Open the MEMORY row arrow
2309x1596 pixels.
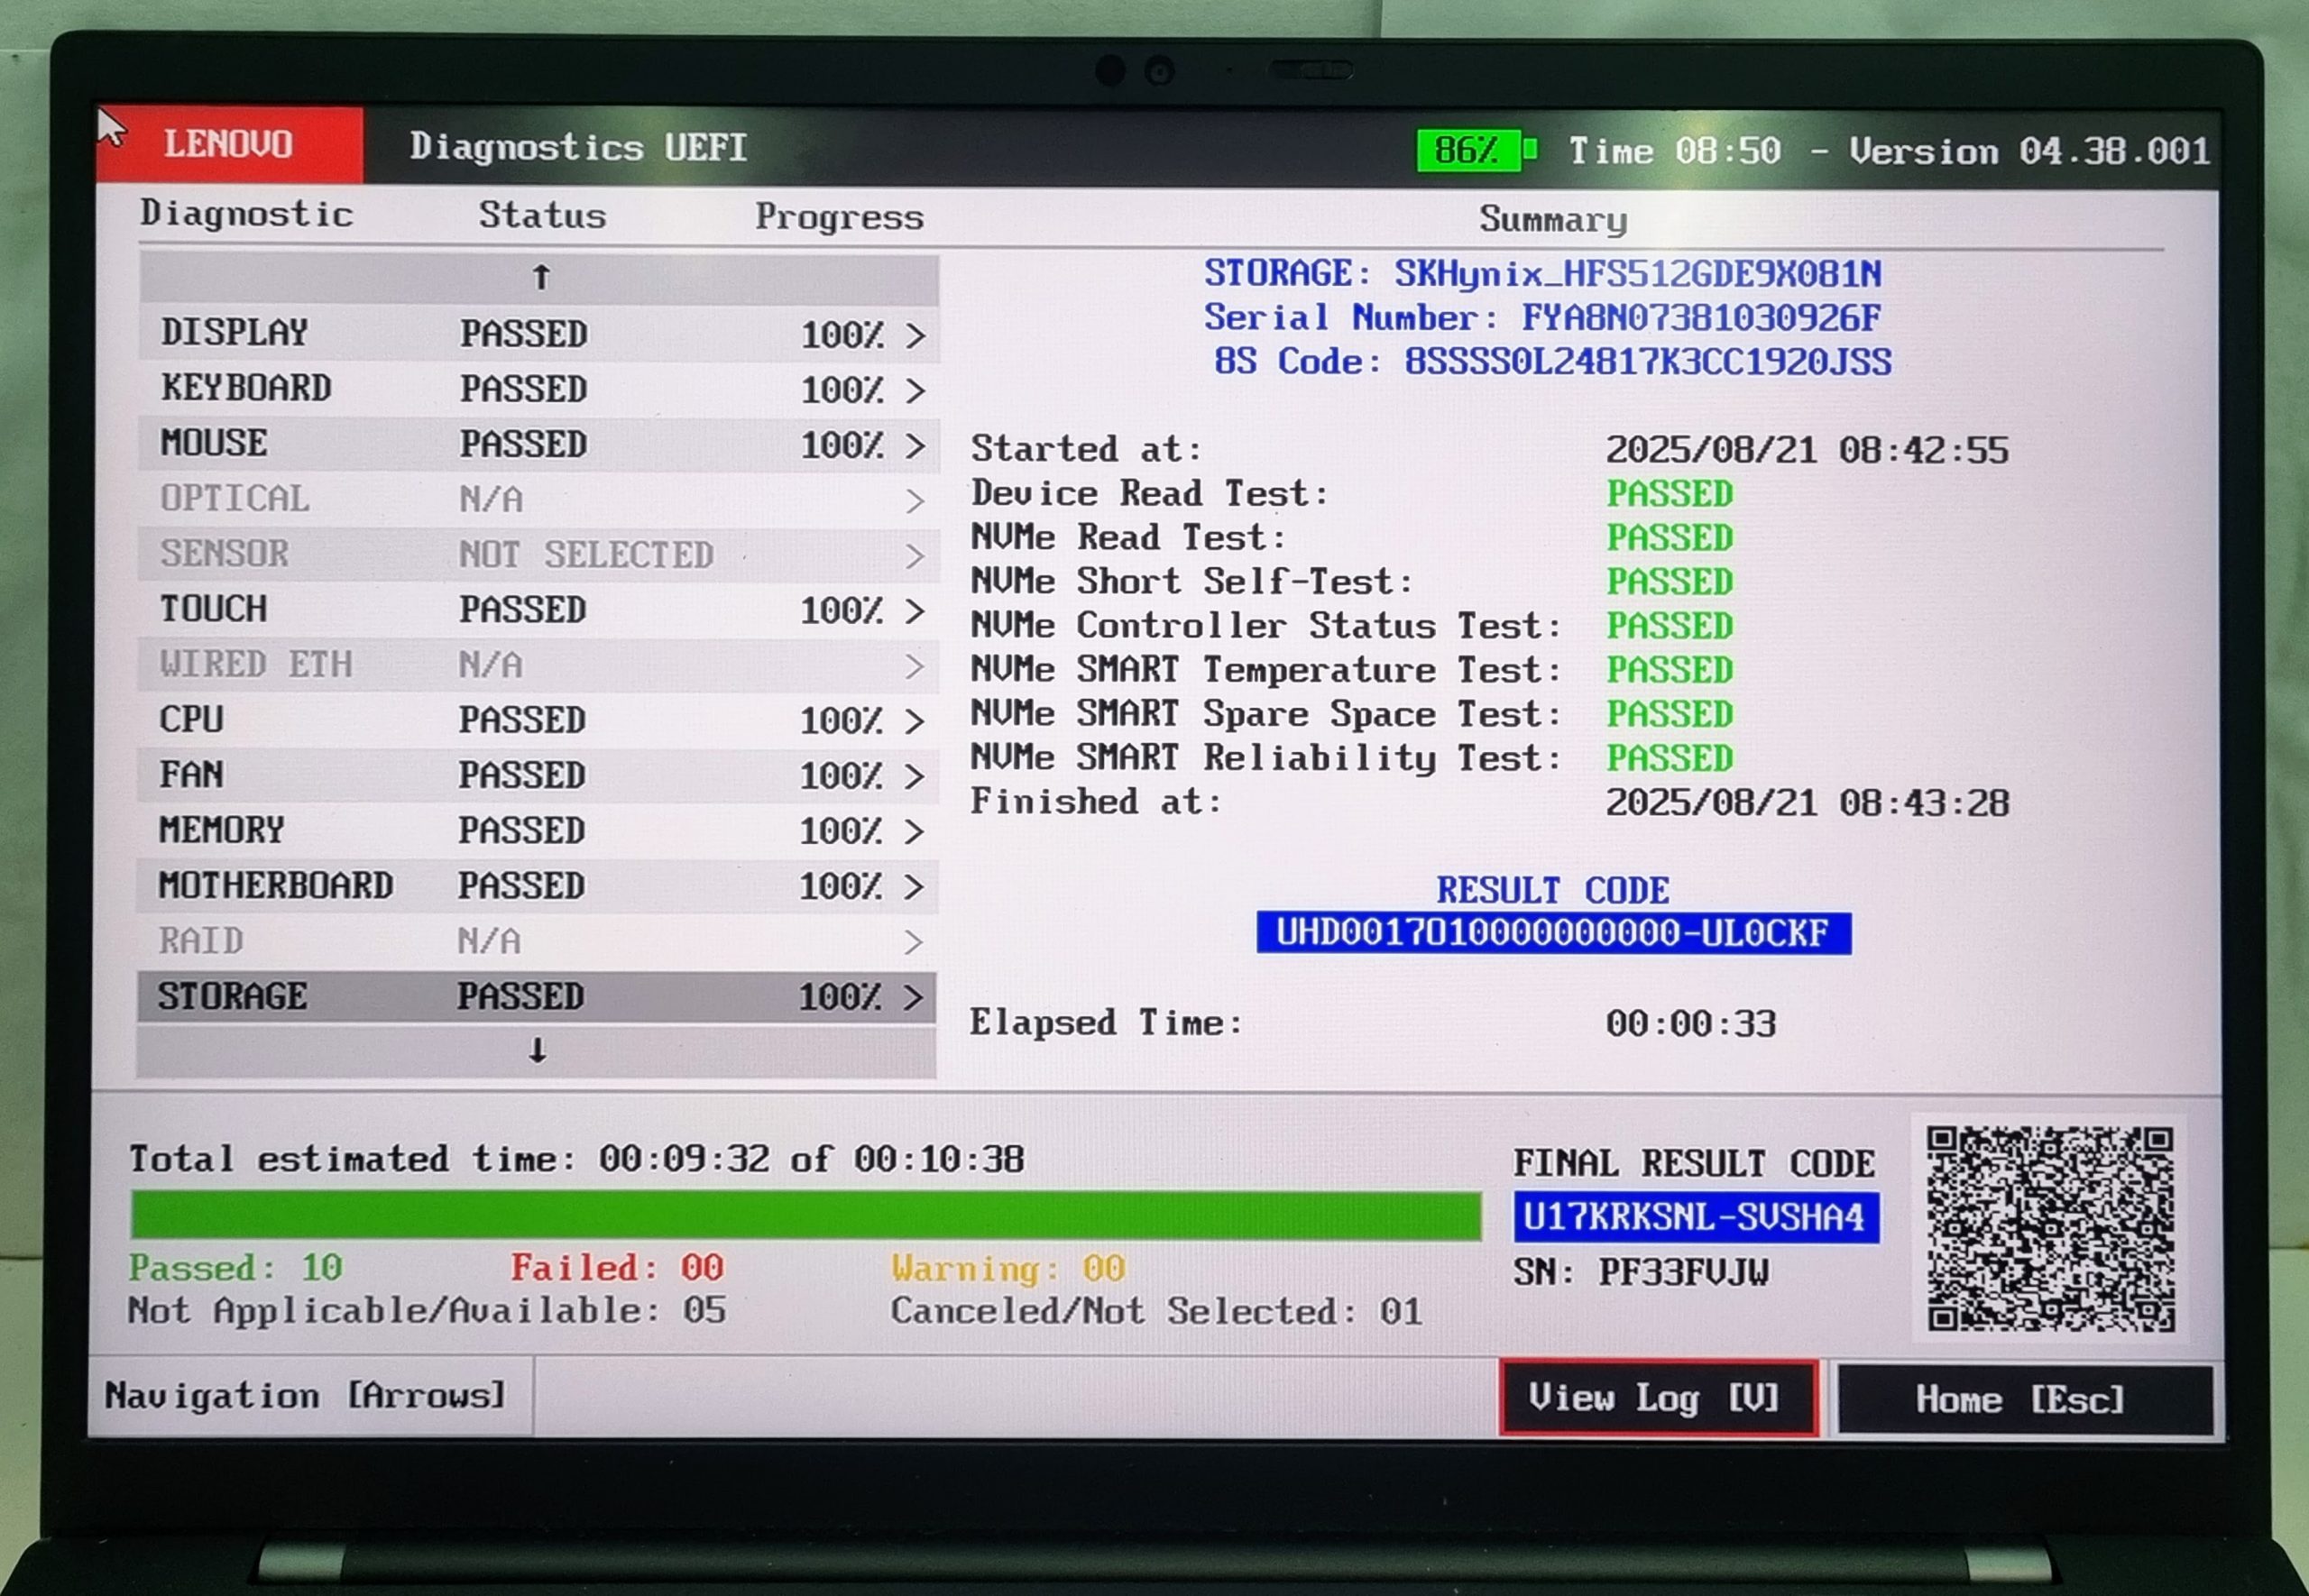[914, 831]
